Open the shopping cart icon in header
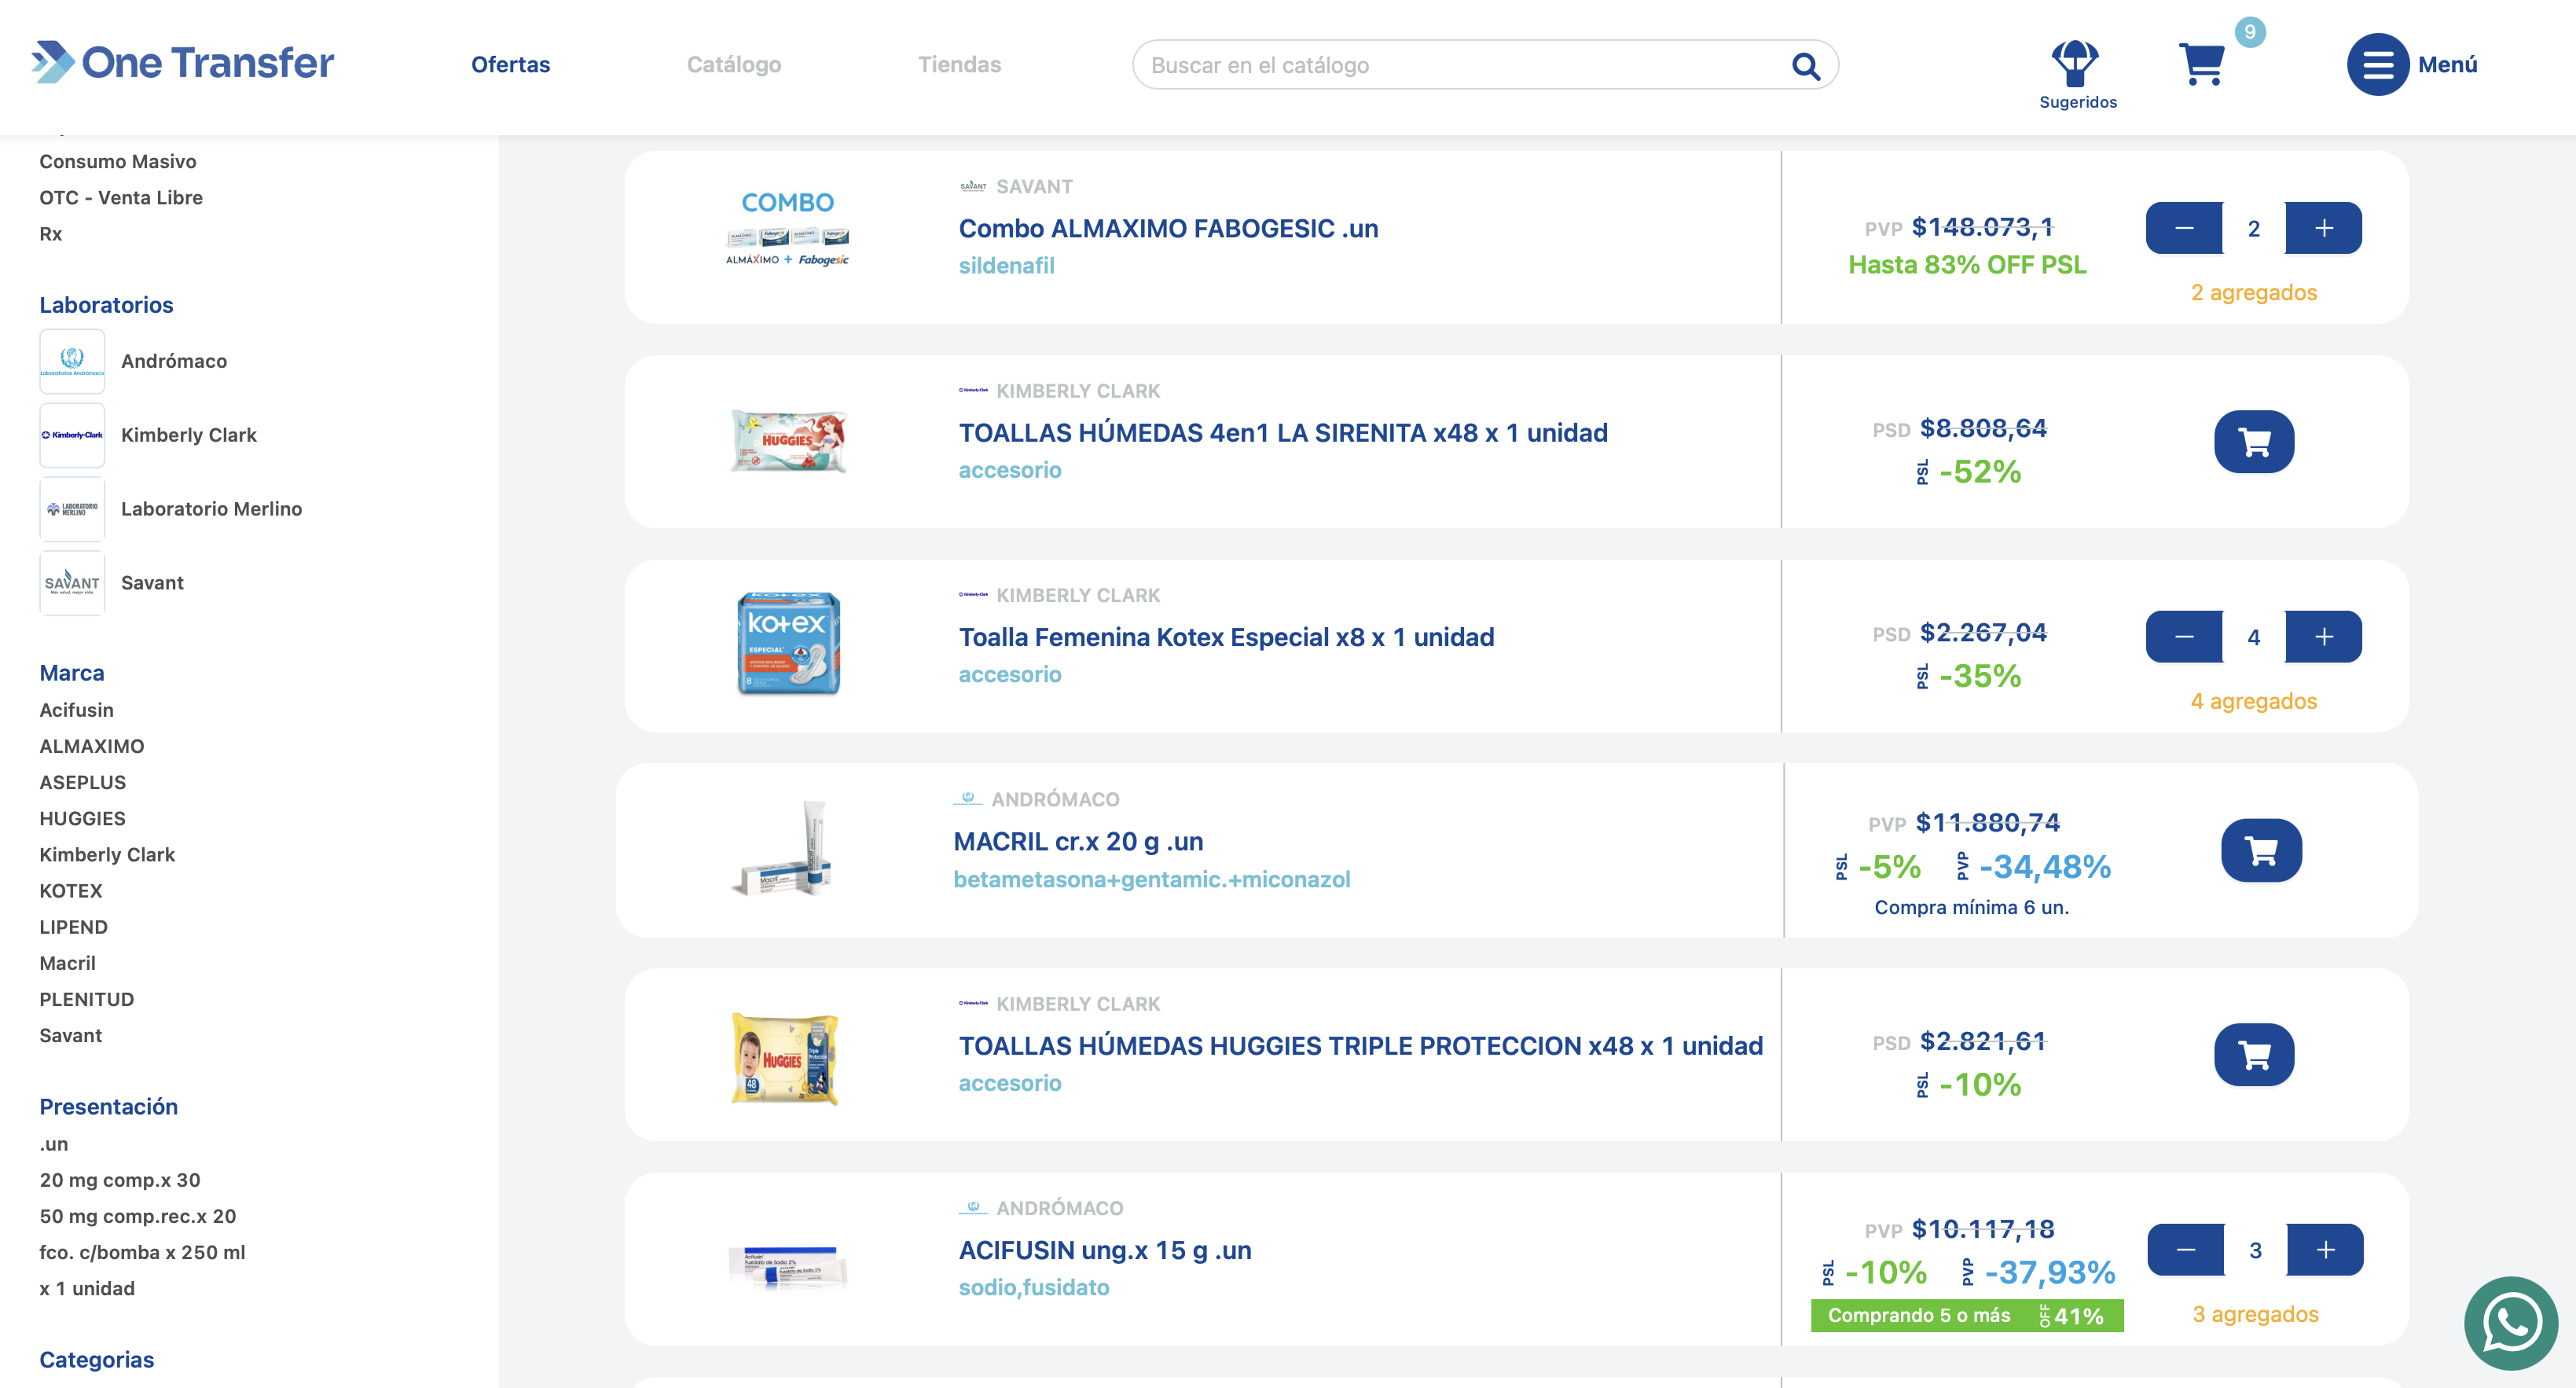This screenshot has height=1388, width=2576. [x=2201, y=64]
